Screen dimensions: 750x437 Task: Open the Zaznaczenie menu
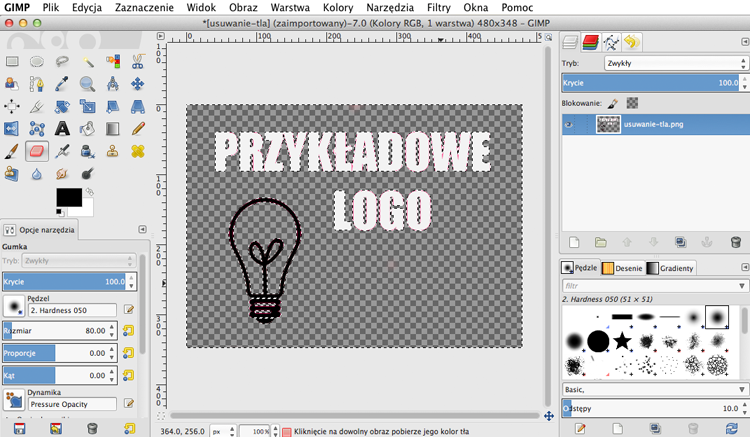[x=144, y=8]
